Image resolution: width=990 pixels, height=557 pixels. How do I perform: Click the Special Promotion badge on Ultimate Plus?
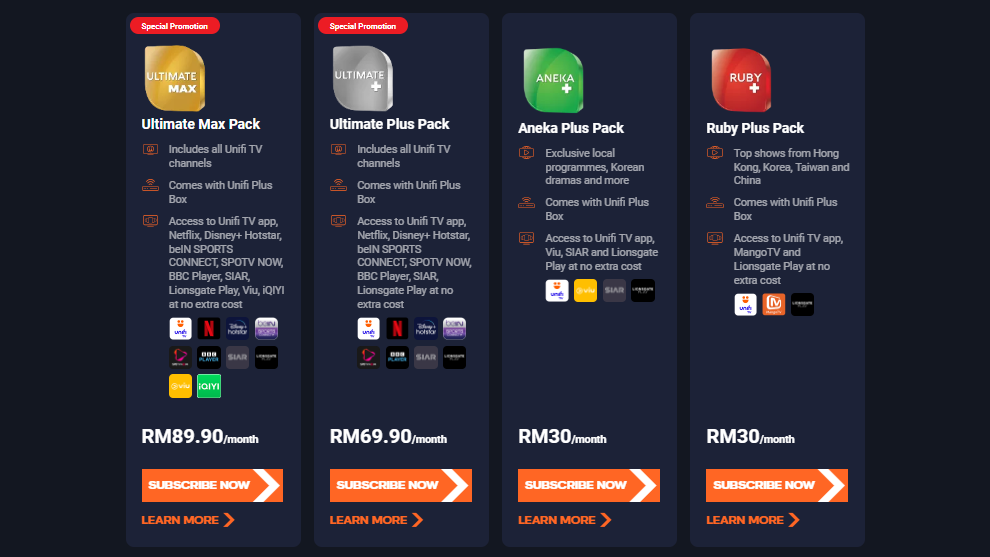[x=362, y=26]
